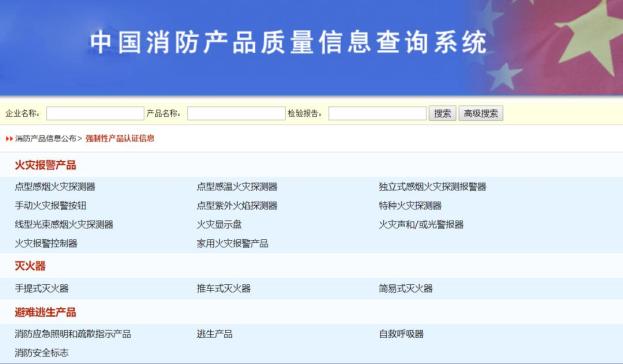Open 特种火灾探测器 link
The height and width of the screenshot is (364, 623).
click(410, 205)
